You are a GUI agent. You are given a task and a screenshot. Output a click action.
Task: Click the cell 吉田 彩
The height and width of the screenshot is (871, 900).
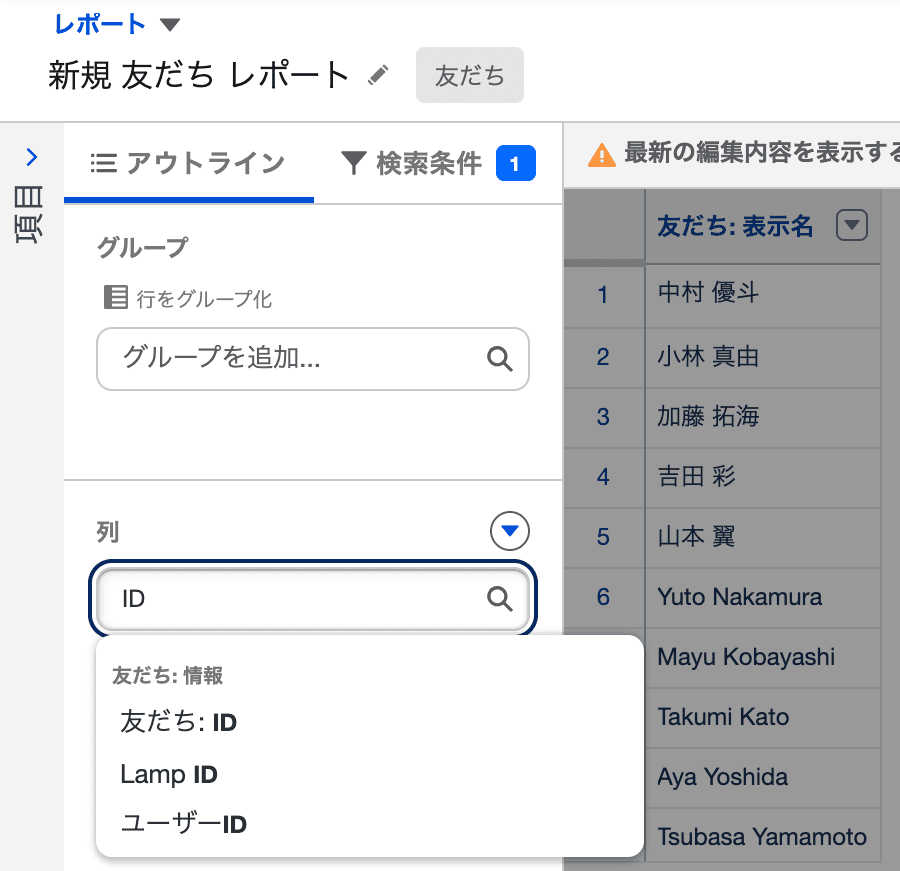click(x=763, y=478)
